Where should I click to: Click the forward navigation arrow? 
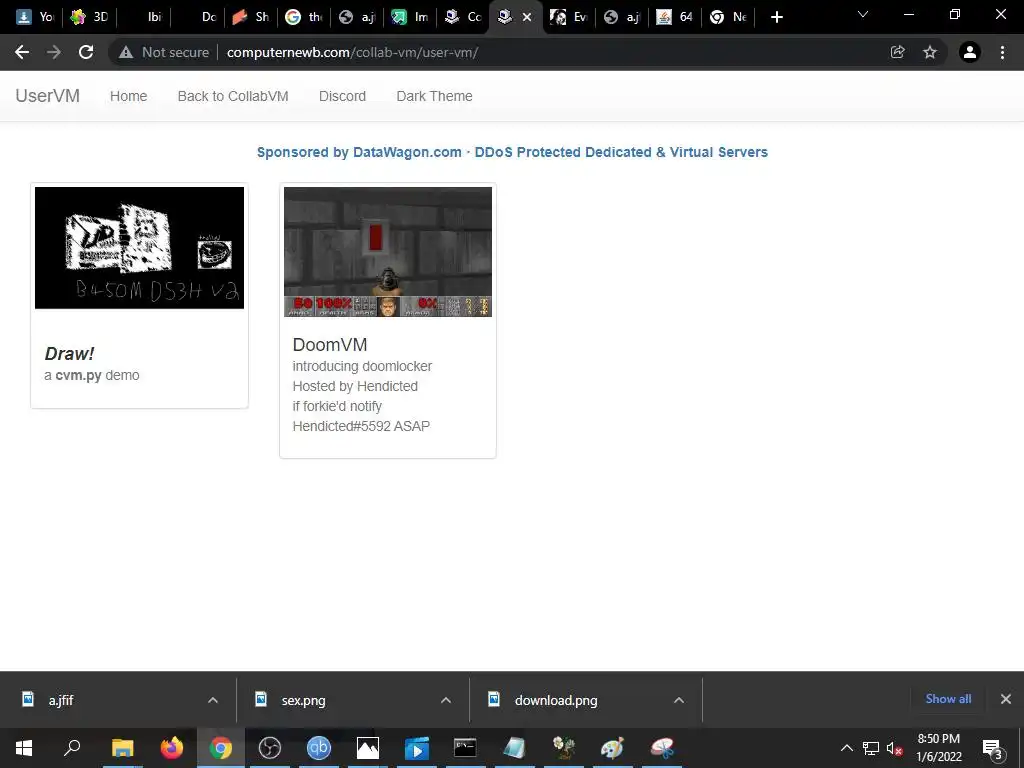(54, 52)
